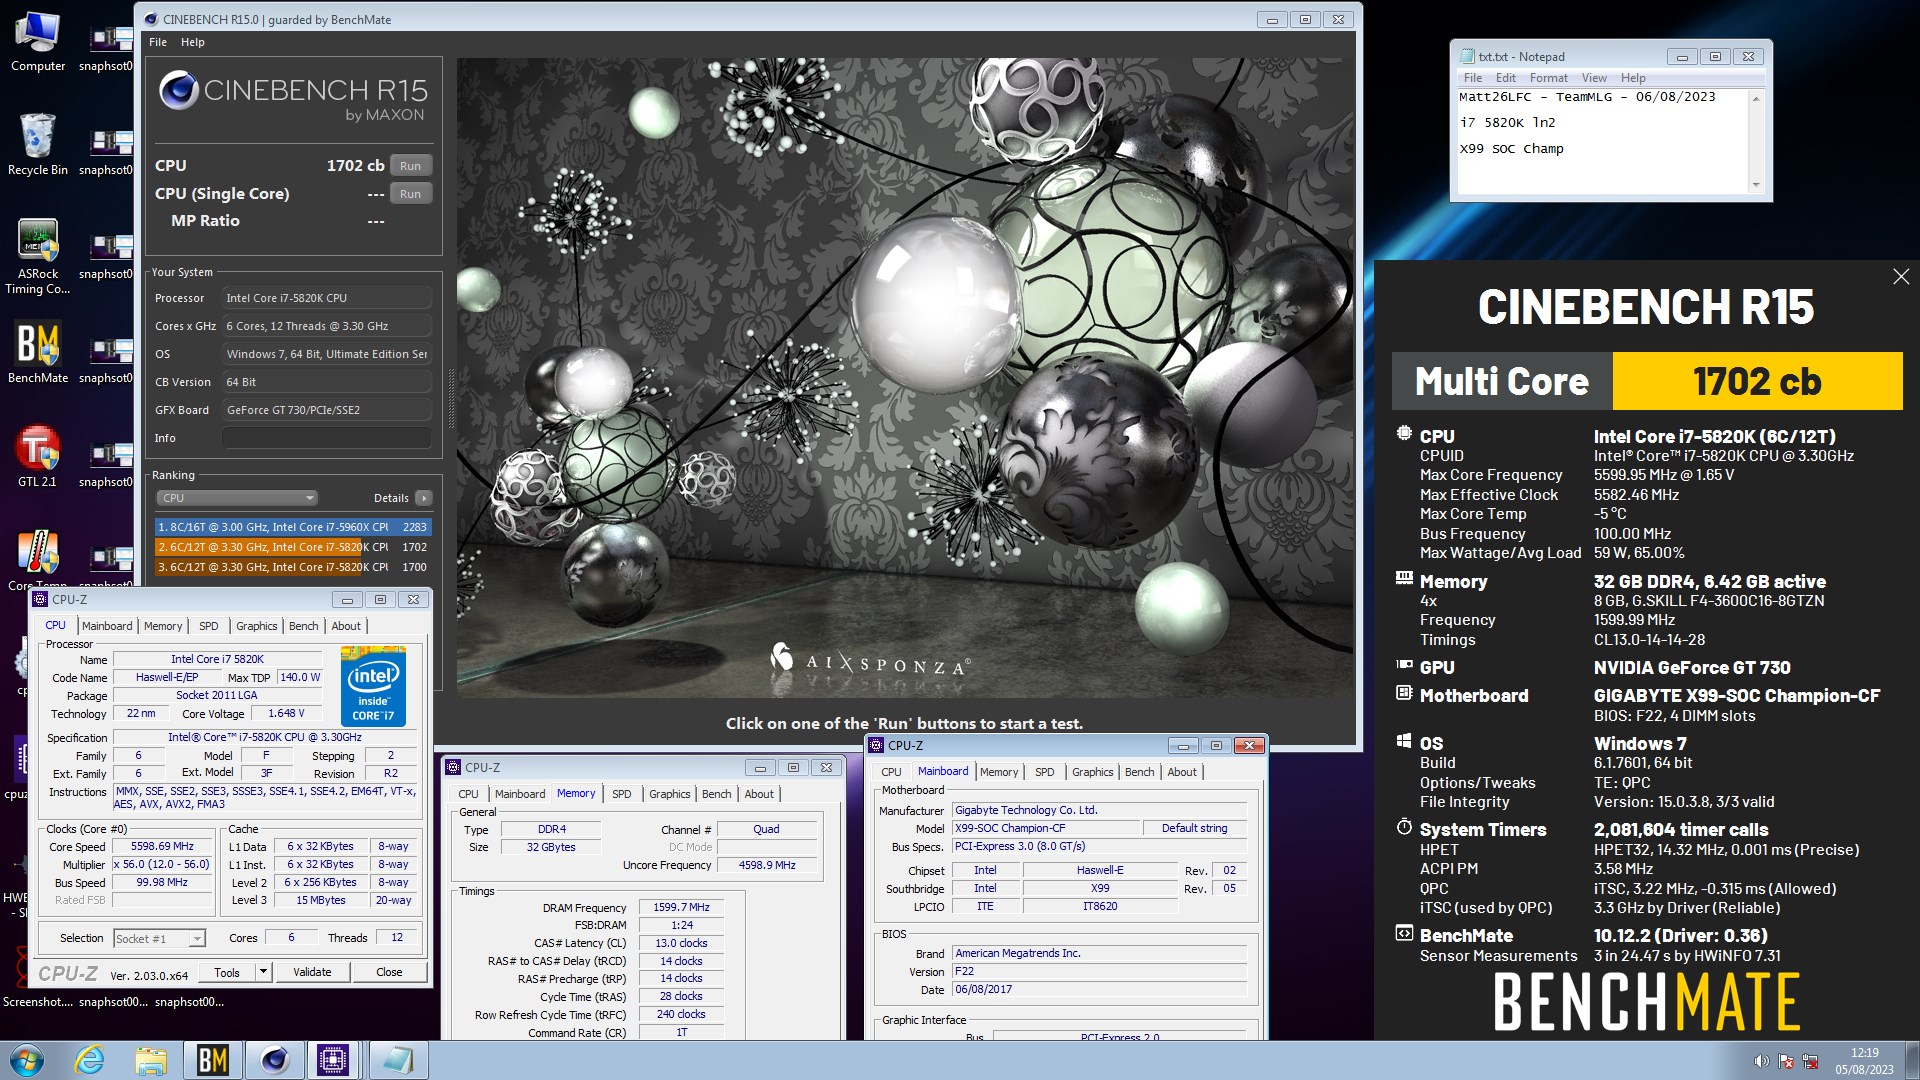Open Windows Explorer from the taskbar
This screenshot has height=1080, width=1920.
click(151, 1060)
